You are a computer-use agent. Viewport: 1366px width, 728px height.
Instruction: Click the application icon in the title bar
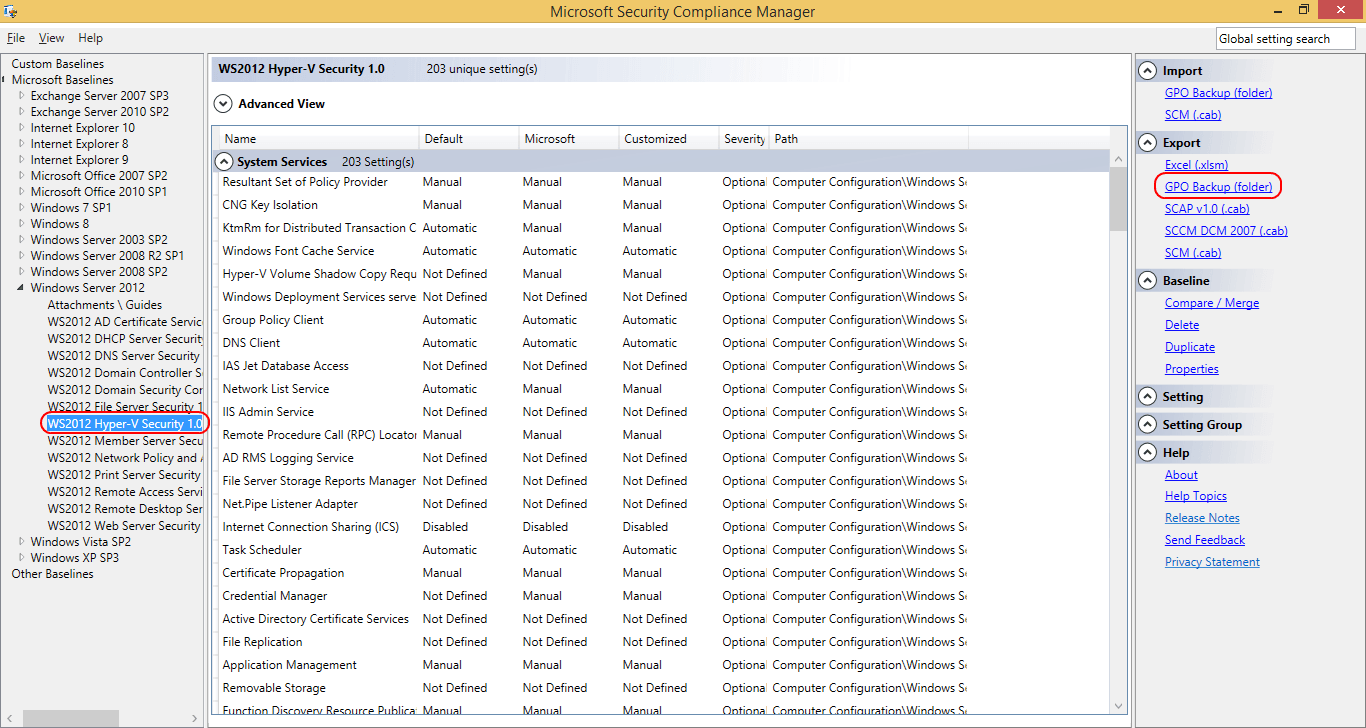[x=12, y=11]
